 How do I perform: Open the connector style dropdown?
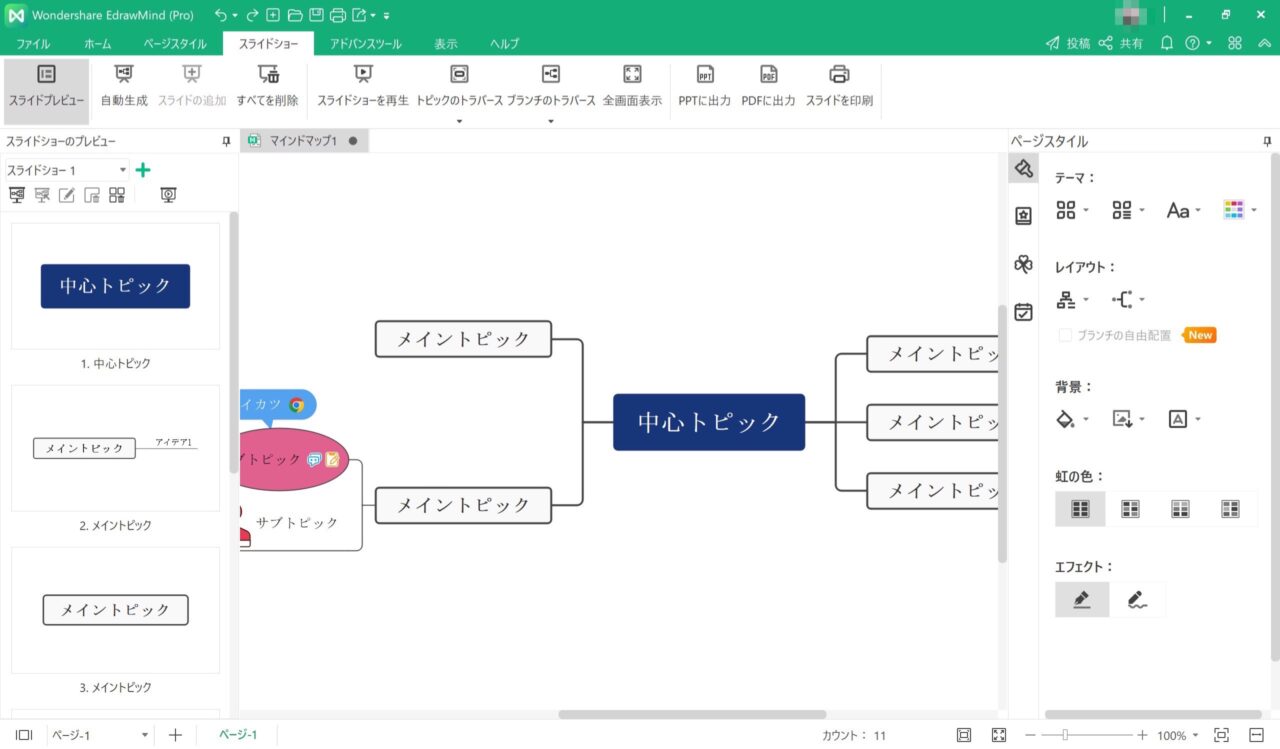coord(1128,300)
